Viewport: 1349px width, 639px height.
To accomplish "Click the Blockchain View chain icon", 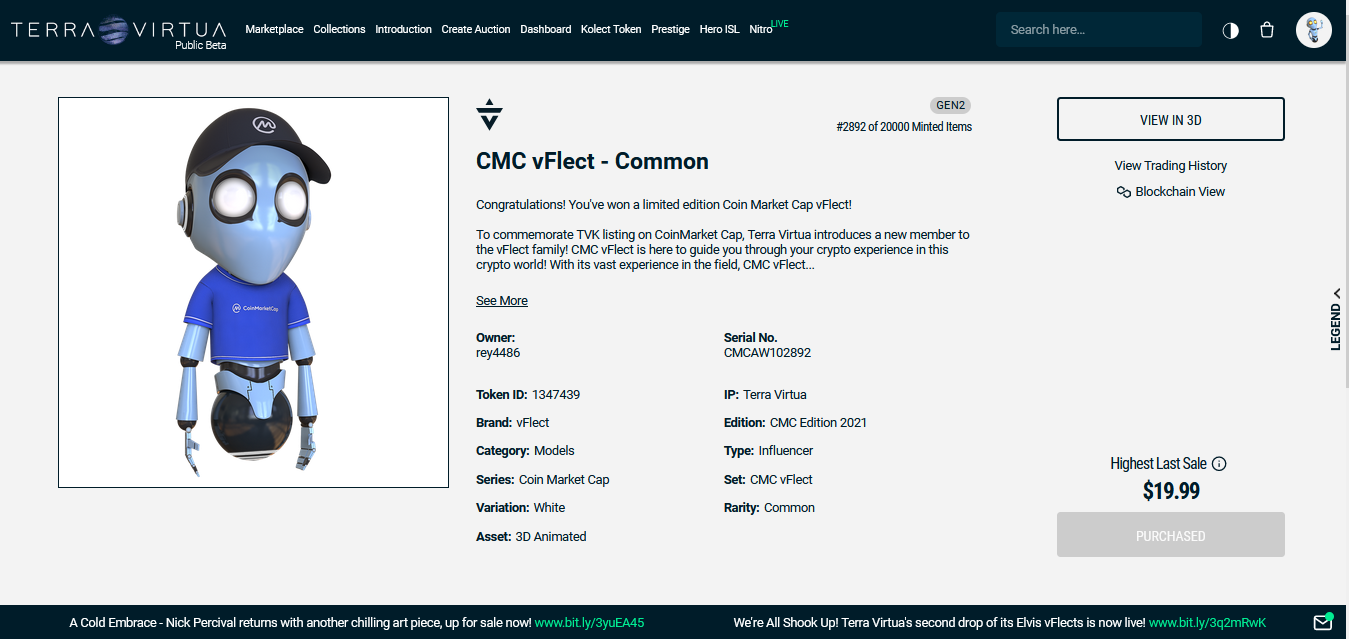I will 1124,192.
